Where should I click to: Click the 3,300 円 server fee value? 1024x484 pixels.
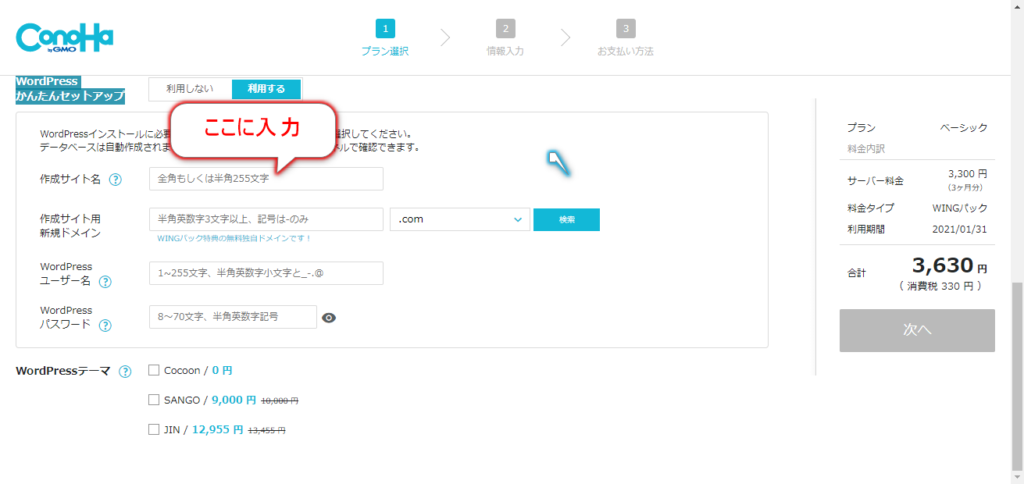[x=967, y=174]
